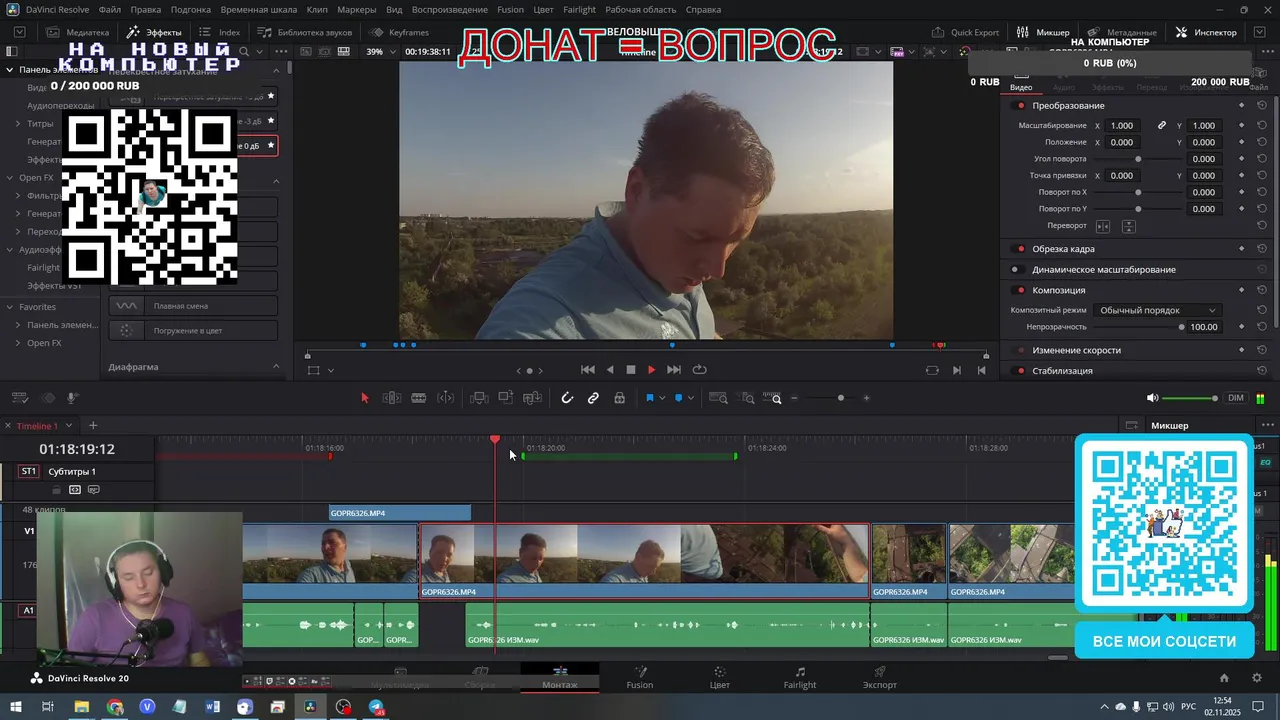Image resolution: width=1280 pixels, height=720 pixels.
Task: Switch to the Цвет page
Action: [x=720, y=678]
